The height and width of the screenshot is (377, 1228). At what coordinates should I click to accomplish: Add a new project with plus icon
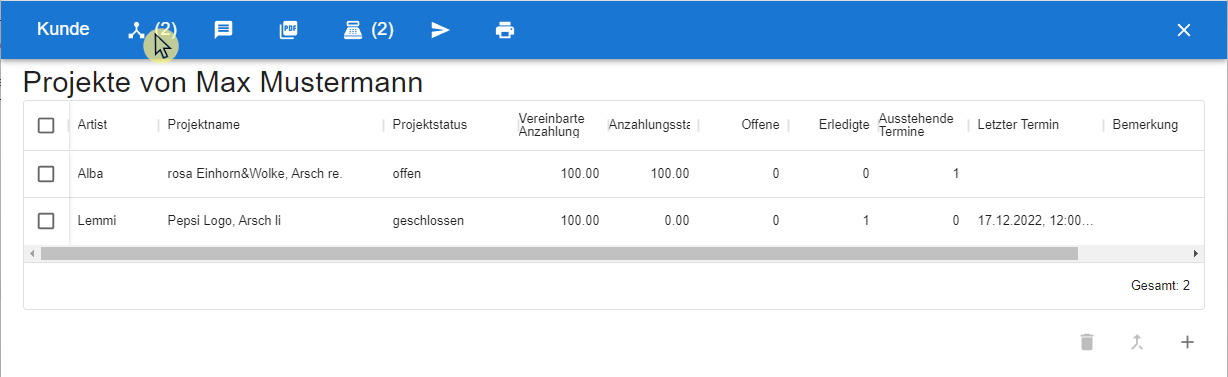(x=1187, y=342)
